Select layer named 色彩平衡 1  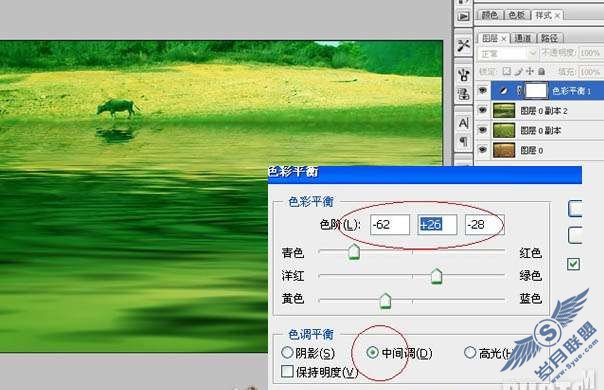pyautogui.click(x=572, y=91)
